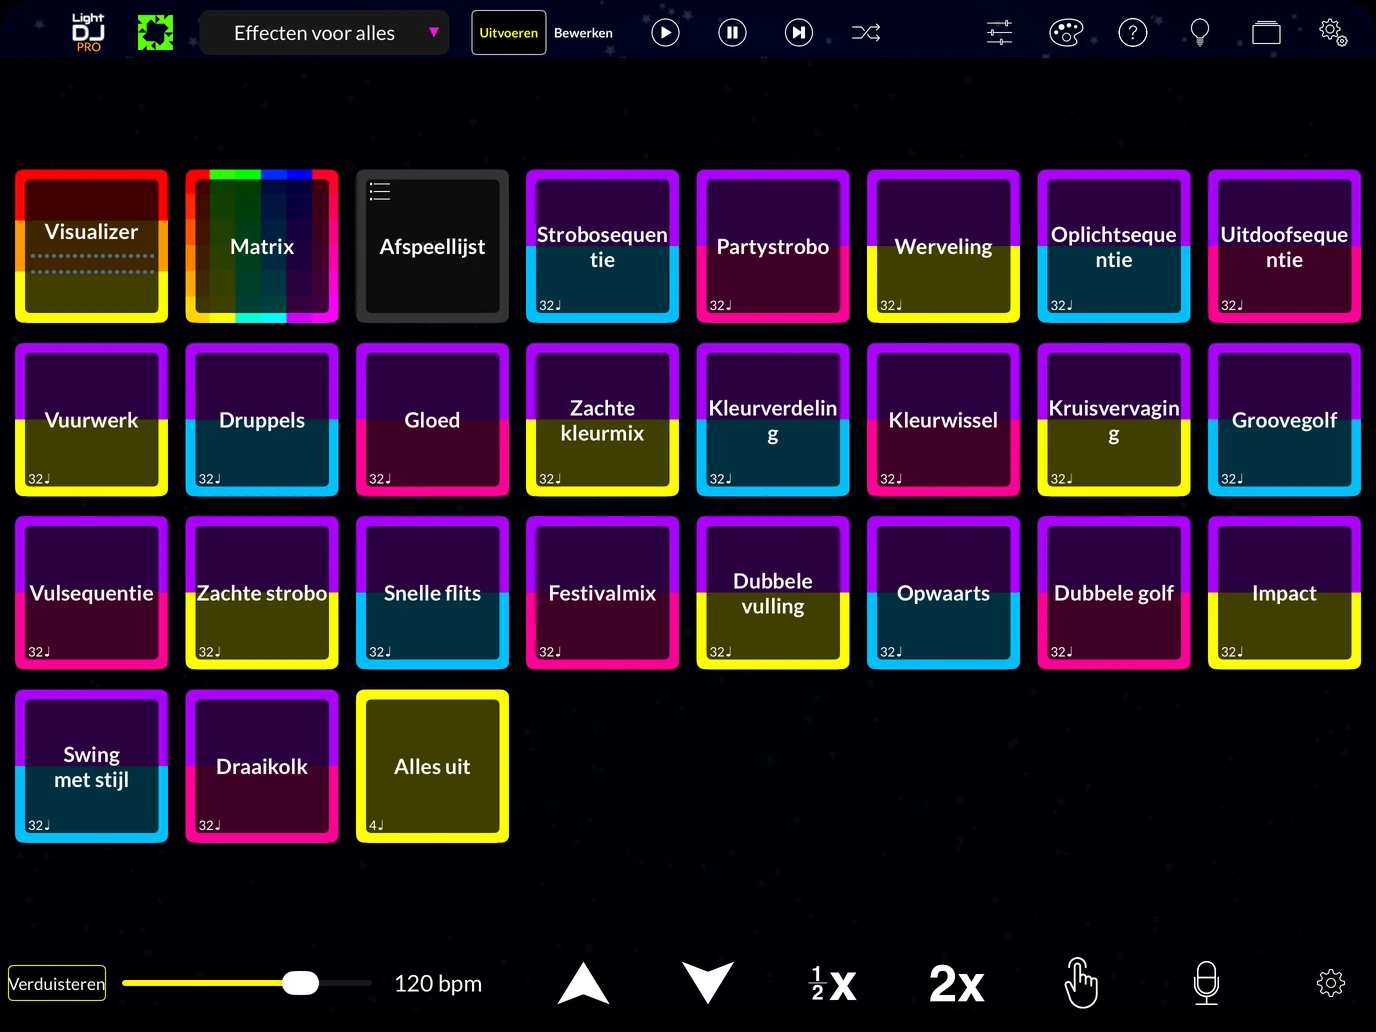Activate the Impact effect tile
Screen dimensions: 1376x1032
tap(1284, 593)
